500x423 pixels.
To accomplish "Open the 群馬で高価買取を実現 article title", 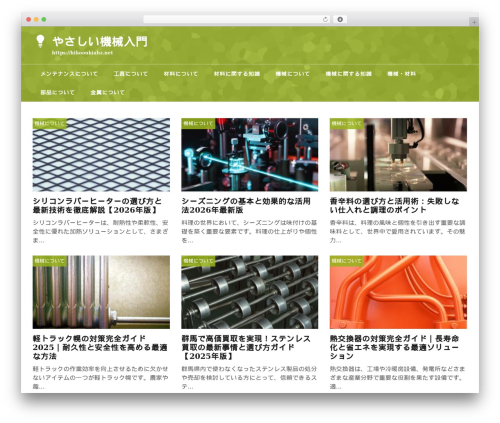I will (x=246, y=347).
